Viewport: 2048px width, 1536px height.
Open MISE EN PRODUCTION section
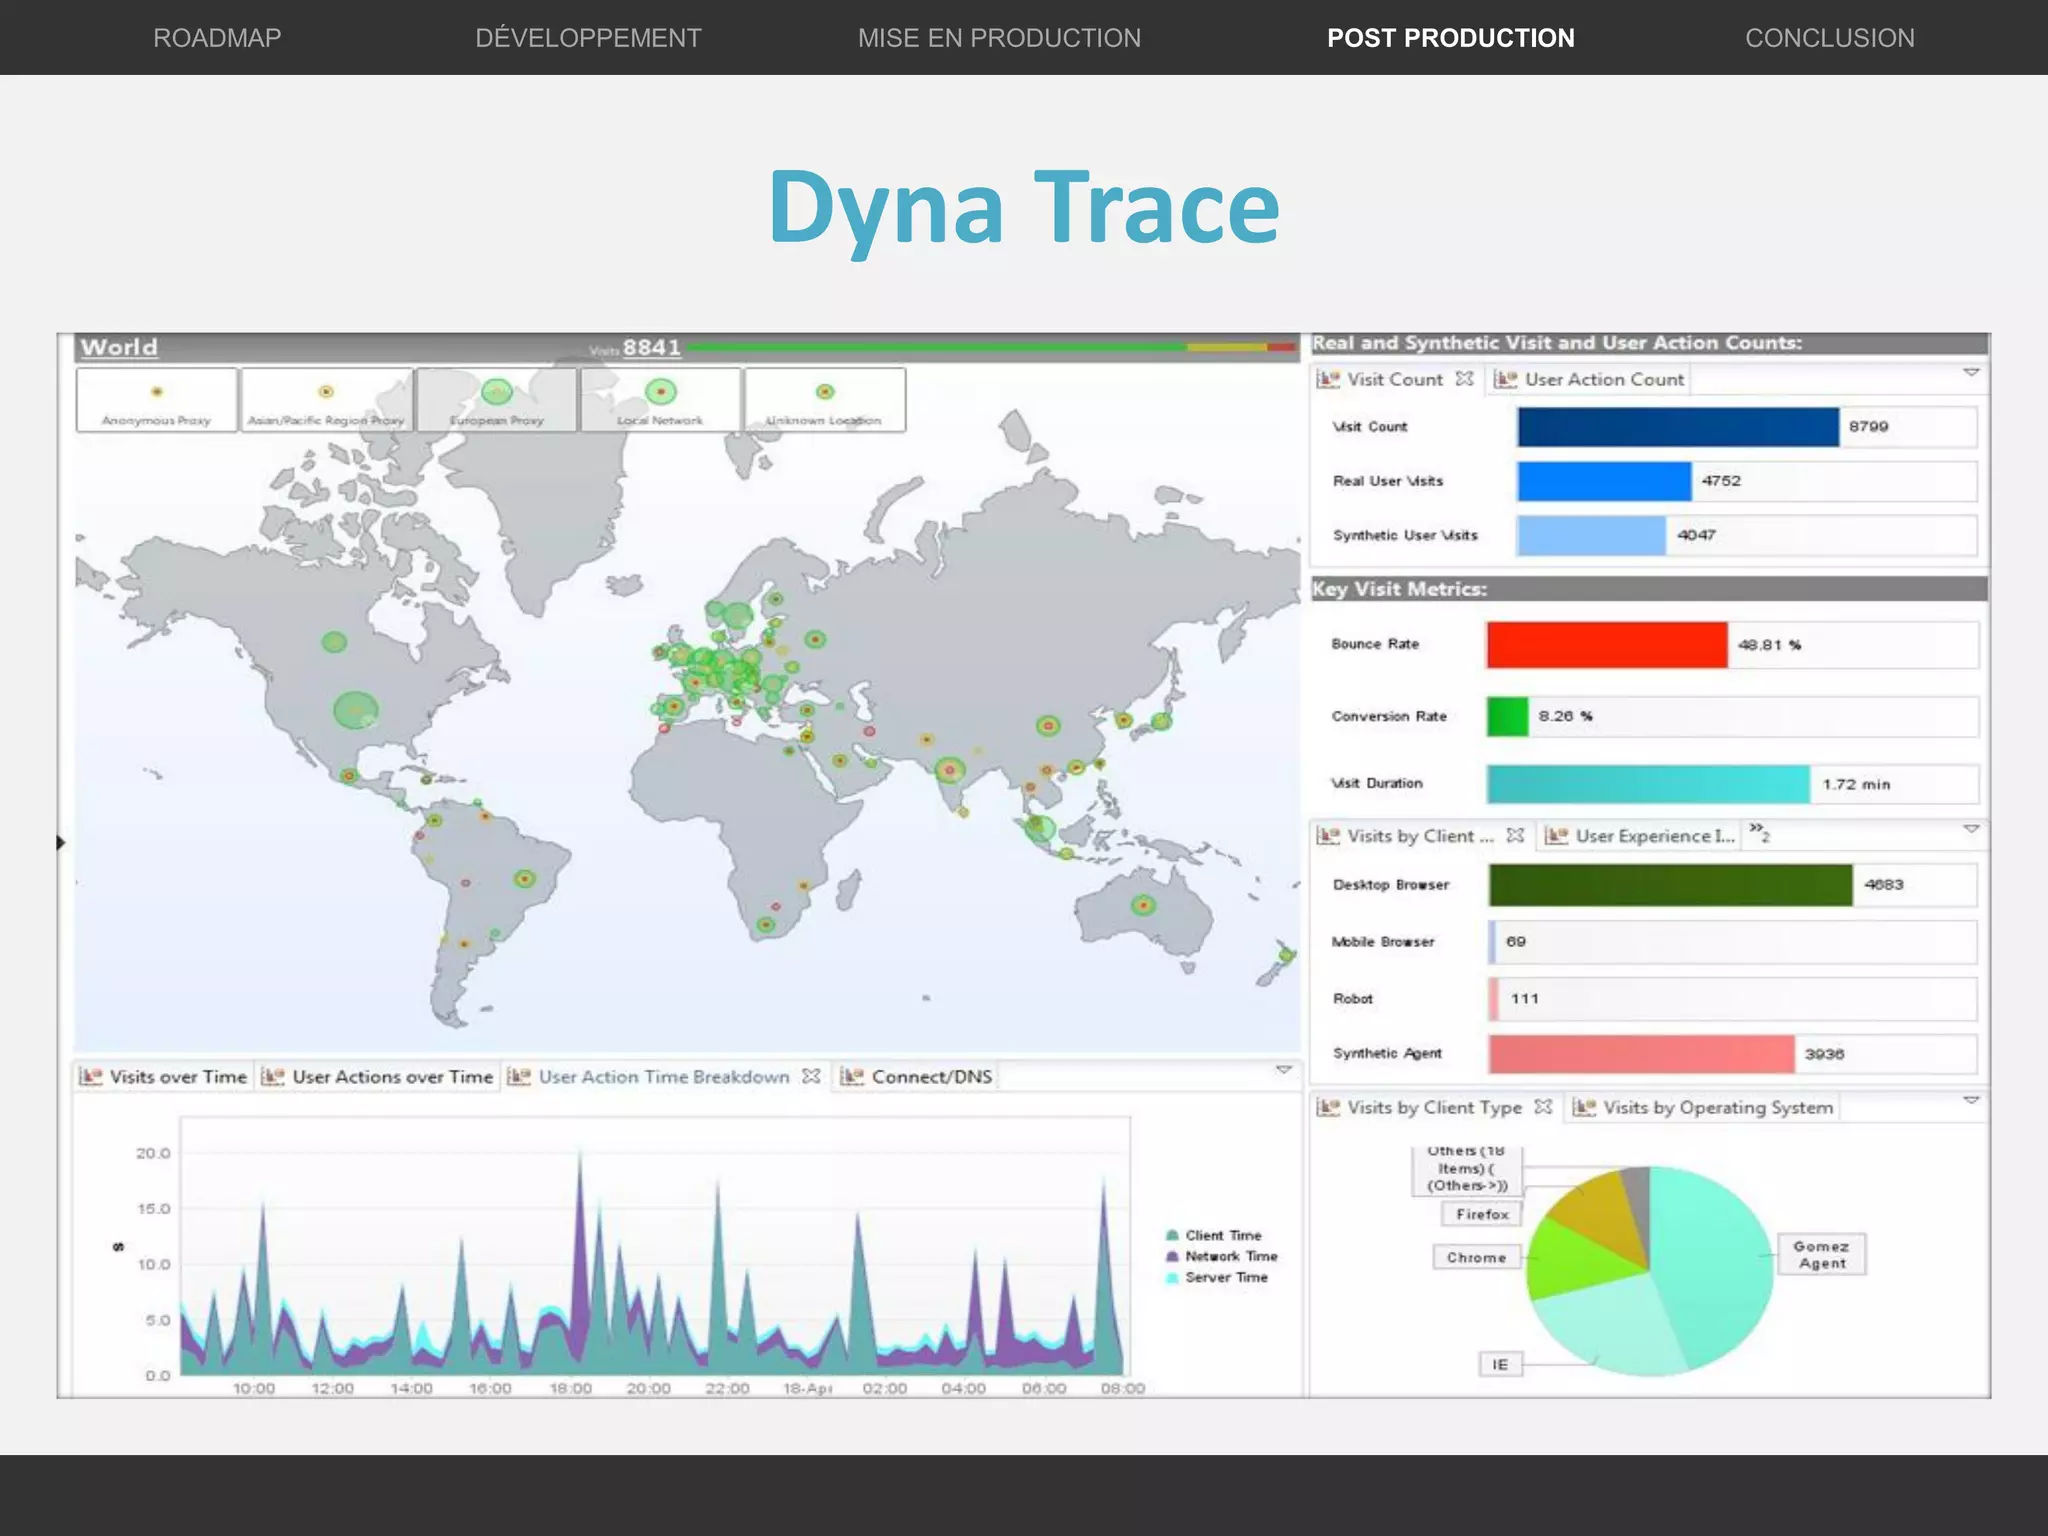pos(999,38)
